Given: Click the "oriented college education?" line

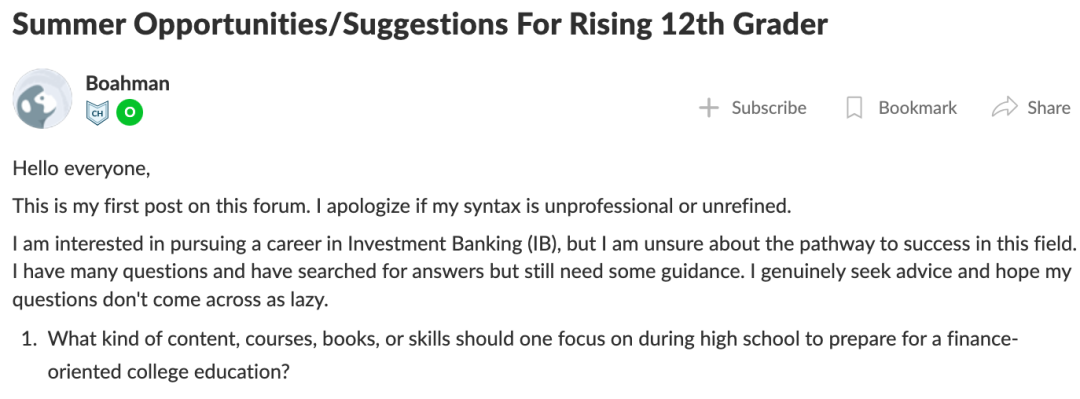Looking at the screenshot, I should [169, 371].
